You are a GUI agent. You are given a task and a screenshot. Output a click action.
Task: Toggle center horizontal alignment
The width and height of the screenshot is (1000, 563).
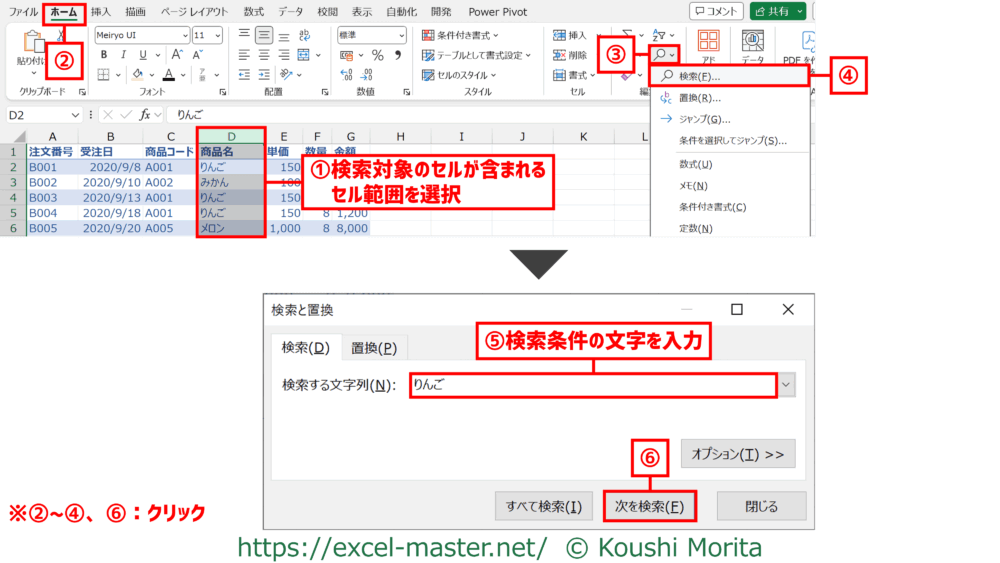point(264,55)
